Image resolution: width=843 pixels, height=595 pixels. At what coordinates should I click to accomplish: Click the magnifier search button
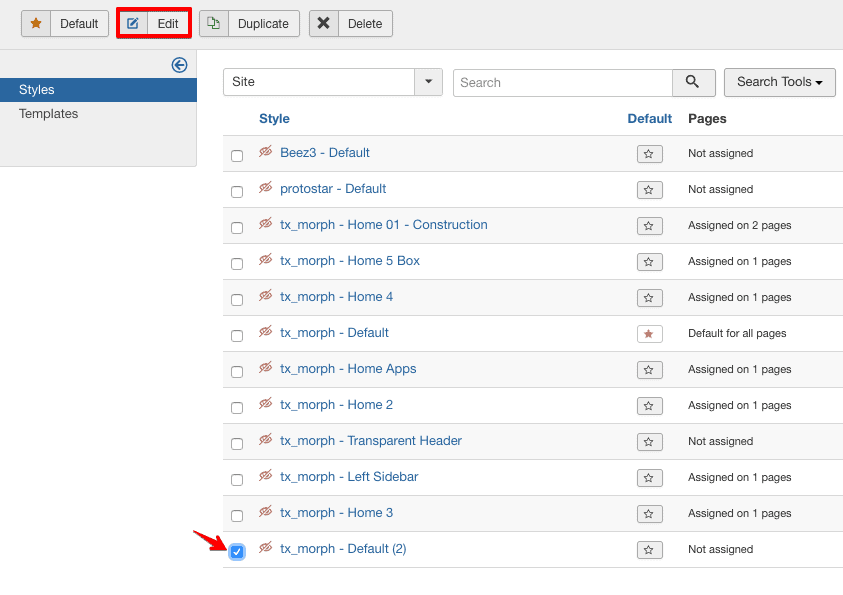(x=693, y=82)
